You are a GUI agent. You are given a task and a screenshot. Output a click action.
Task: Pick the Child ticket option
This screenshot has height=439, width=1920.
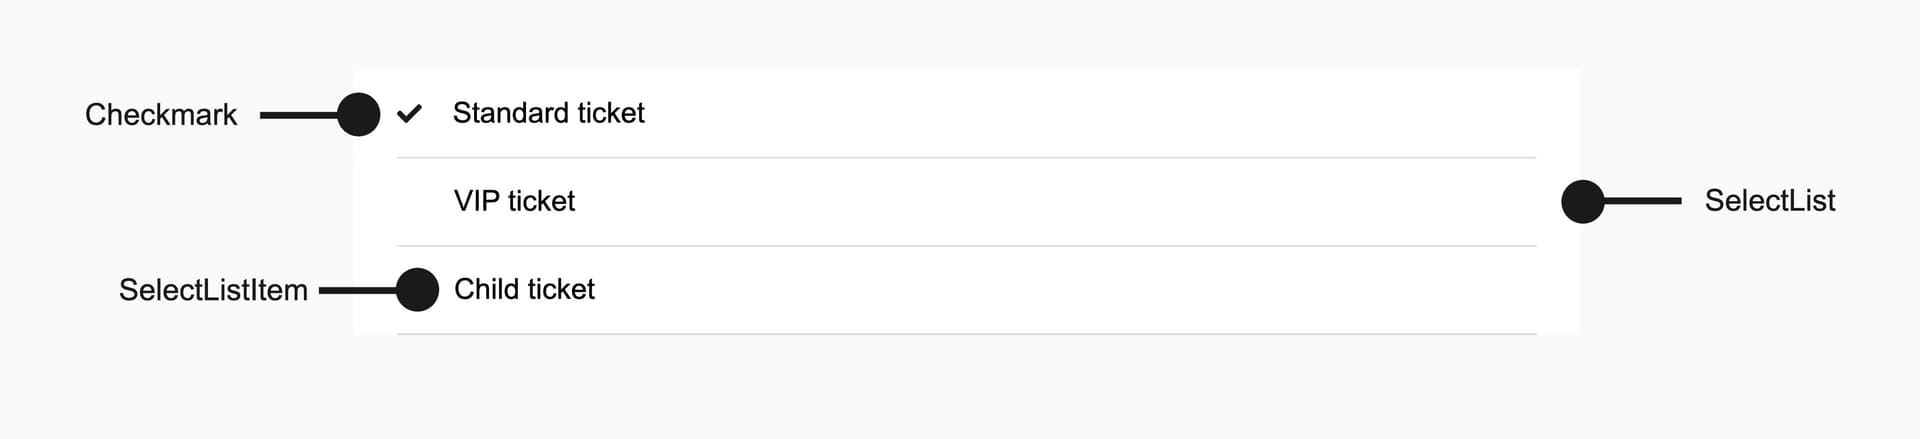(x=524, y=290)
